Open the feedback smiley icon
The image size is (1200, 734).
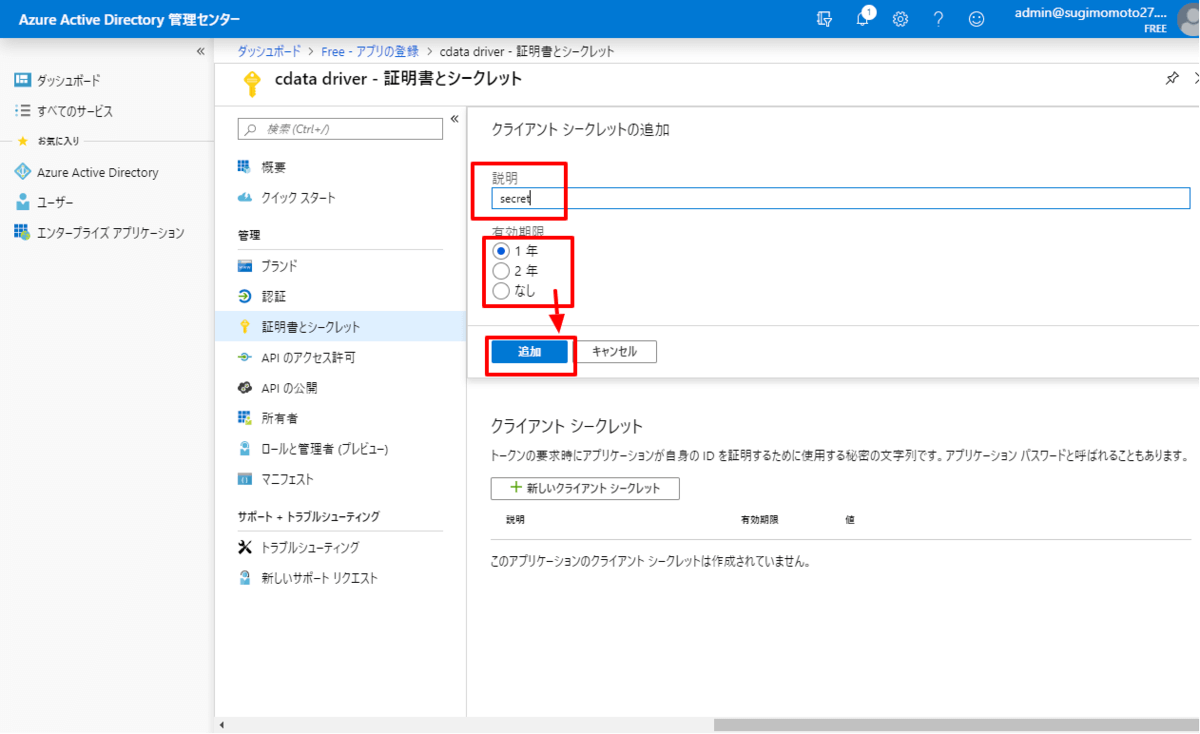click(x=976, y=19)
